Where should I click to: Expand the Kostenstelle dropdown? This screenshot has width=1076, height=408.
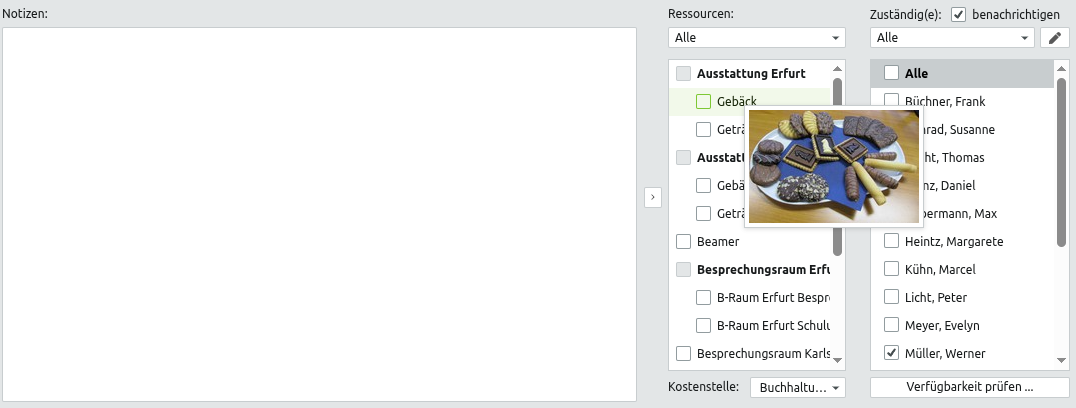[x=797, y=387]
